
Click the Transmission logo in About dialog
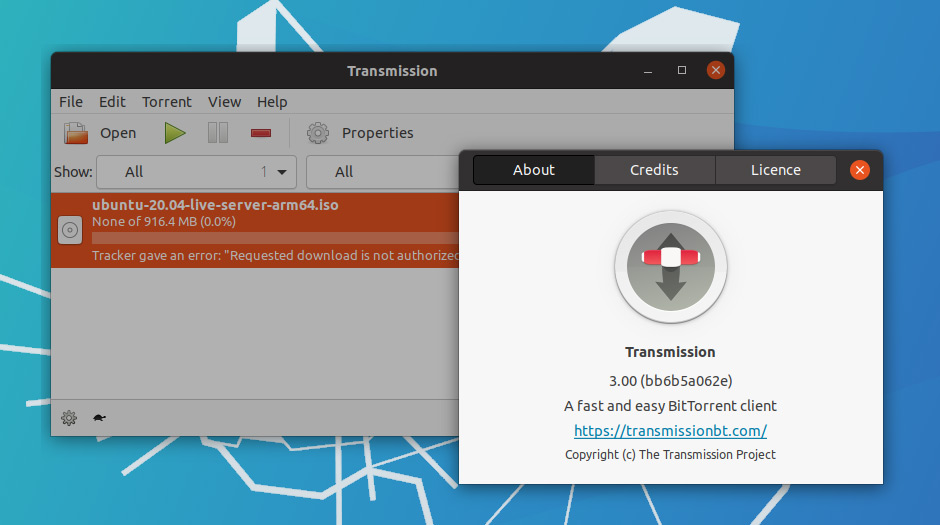(670, 267)
